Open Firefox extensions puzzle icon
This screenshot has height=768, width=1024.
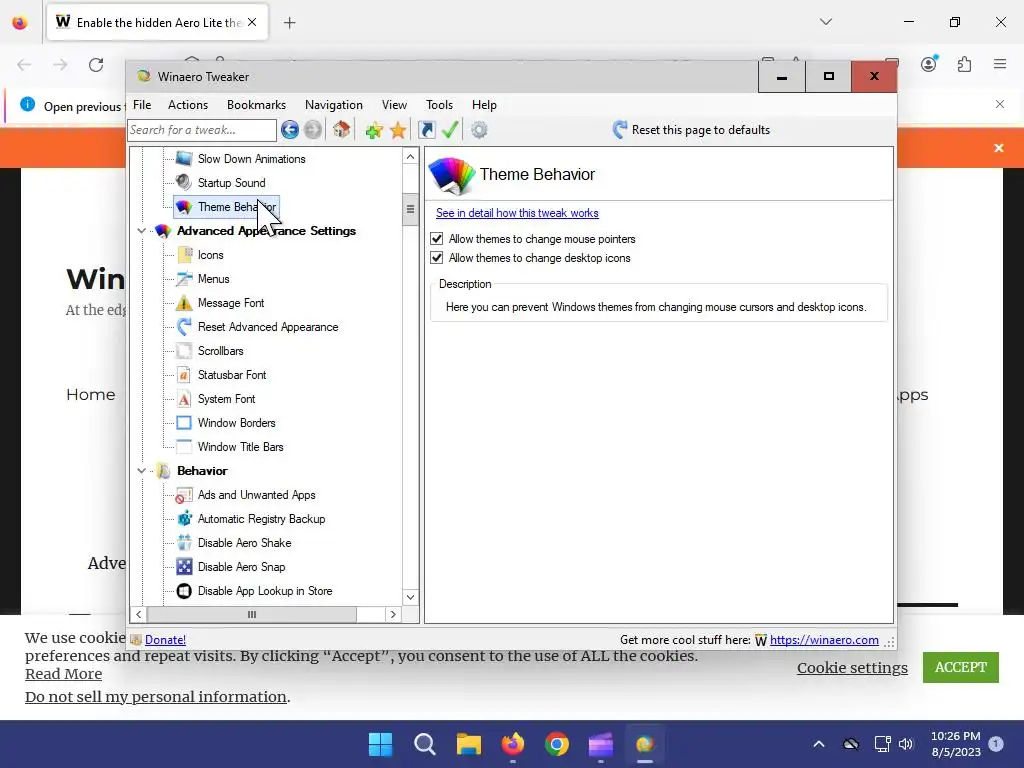[964, 64]
